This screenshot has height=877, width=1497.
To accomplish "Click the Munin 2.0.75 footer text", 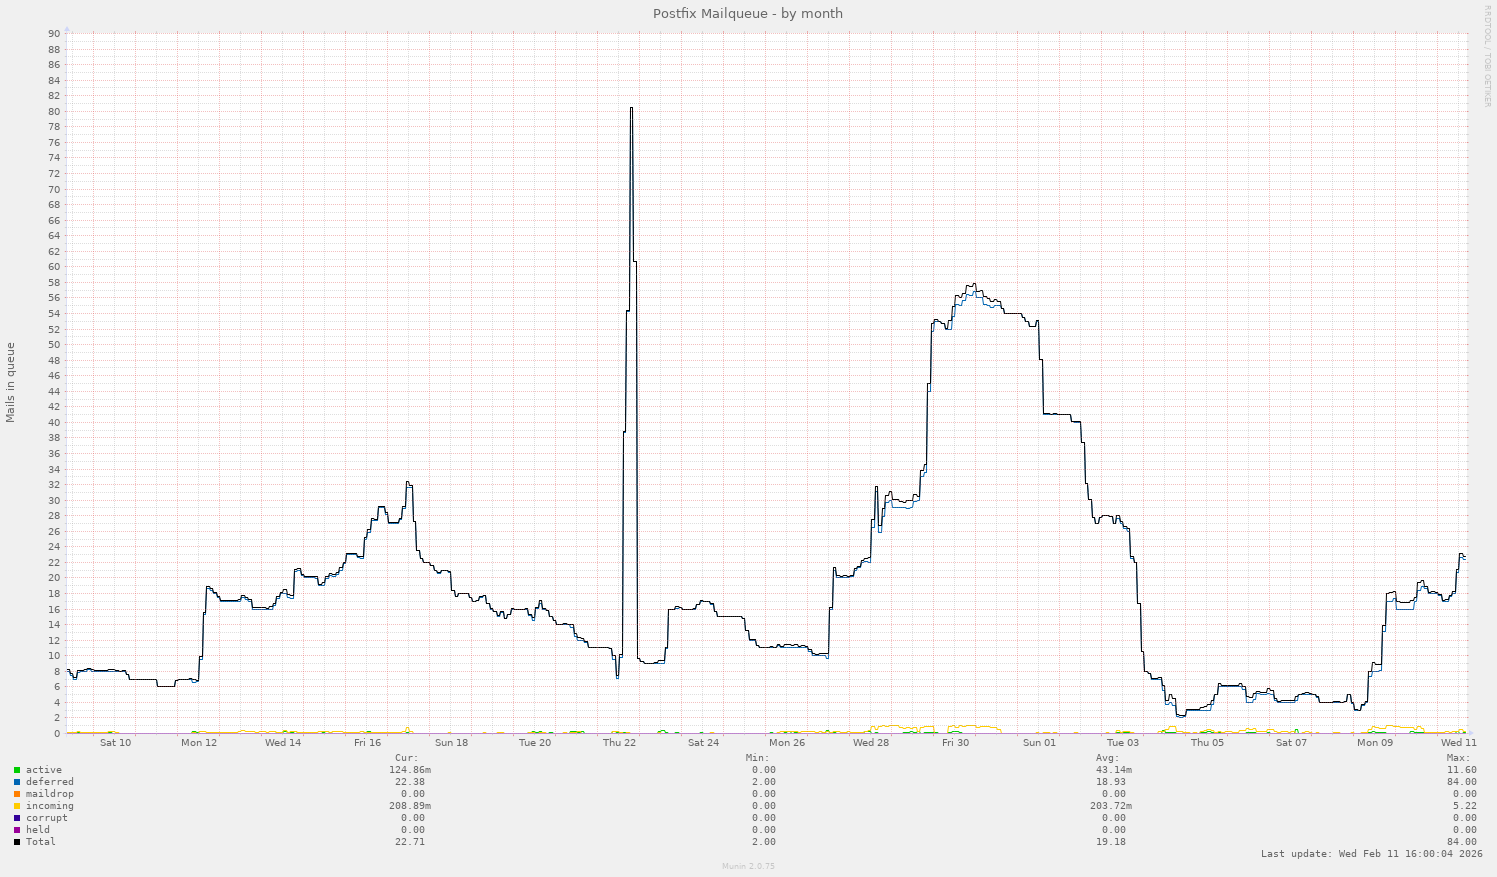I will click(747, 868).
